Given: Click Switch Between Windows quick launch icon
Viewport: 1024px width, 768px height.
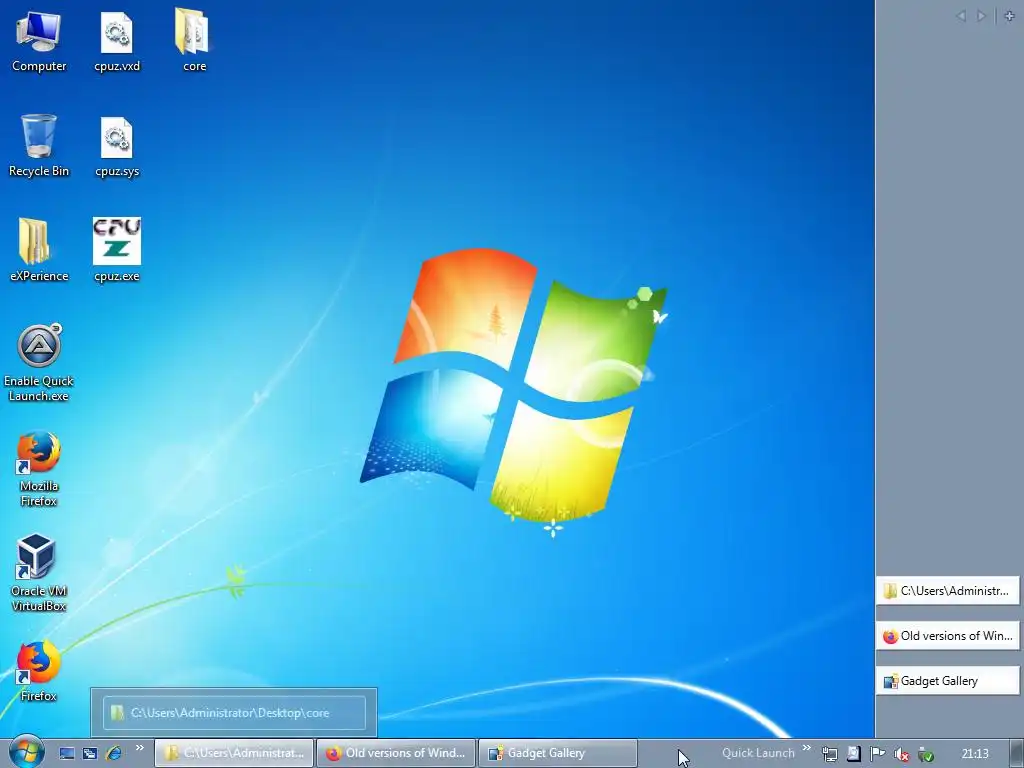Looking at the screenshot, I should [90, 754].
